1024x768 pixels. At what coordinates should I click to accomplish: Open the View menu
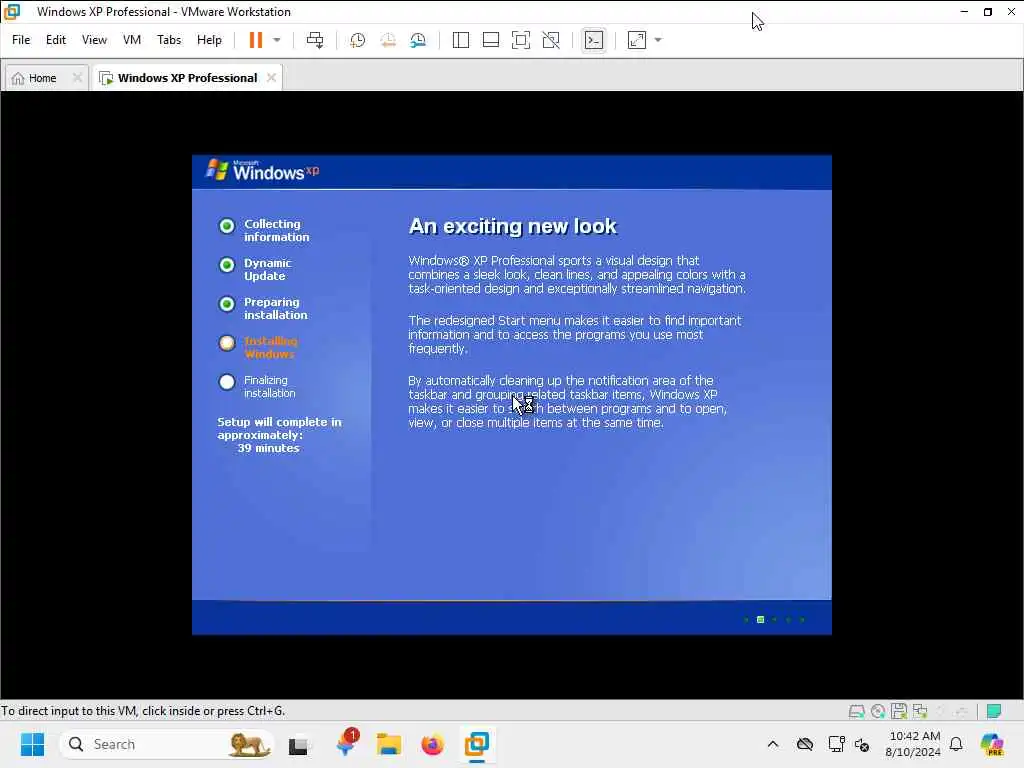click(94, 40)
